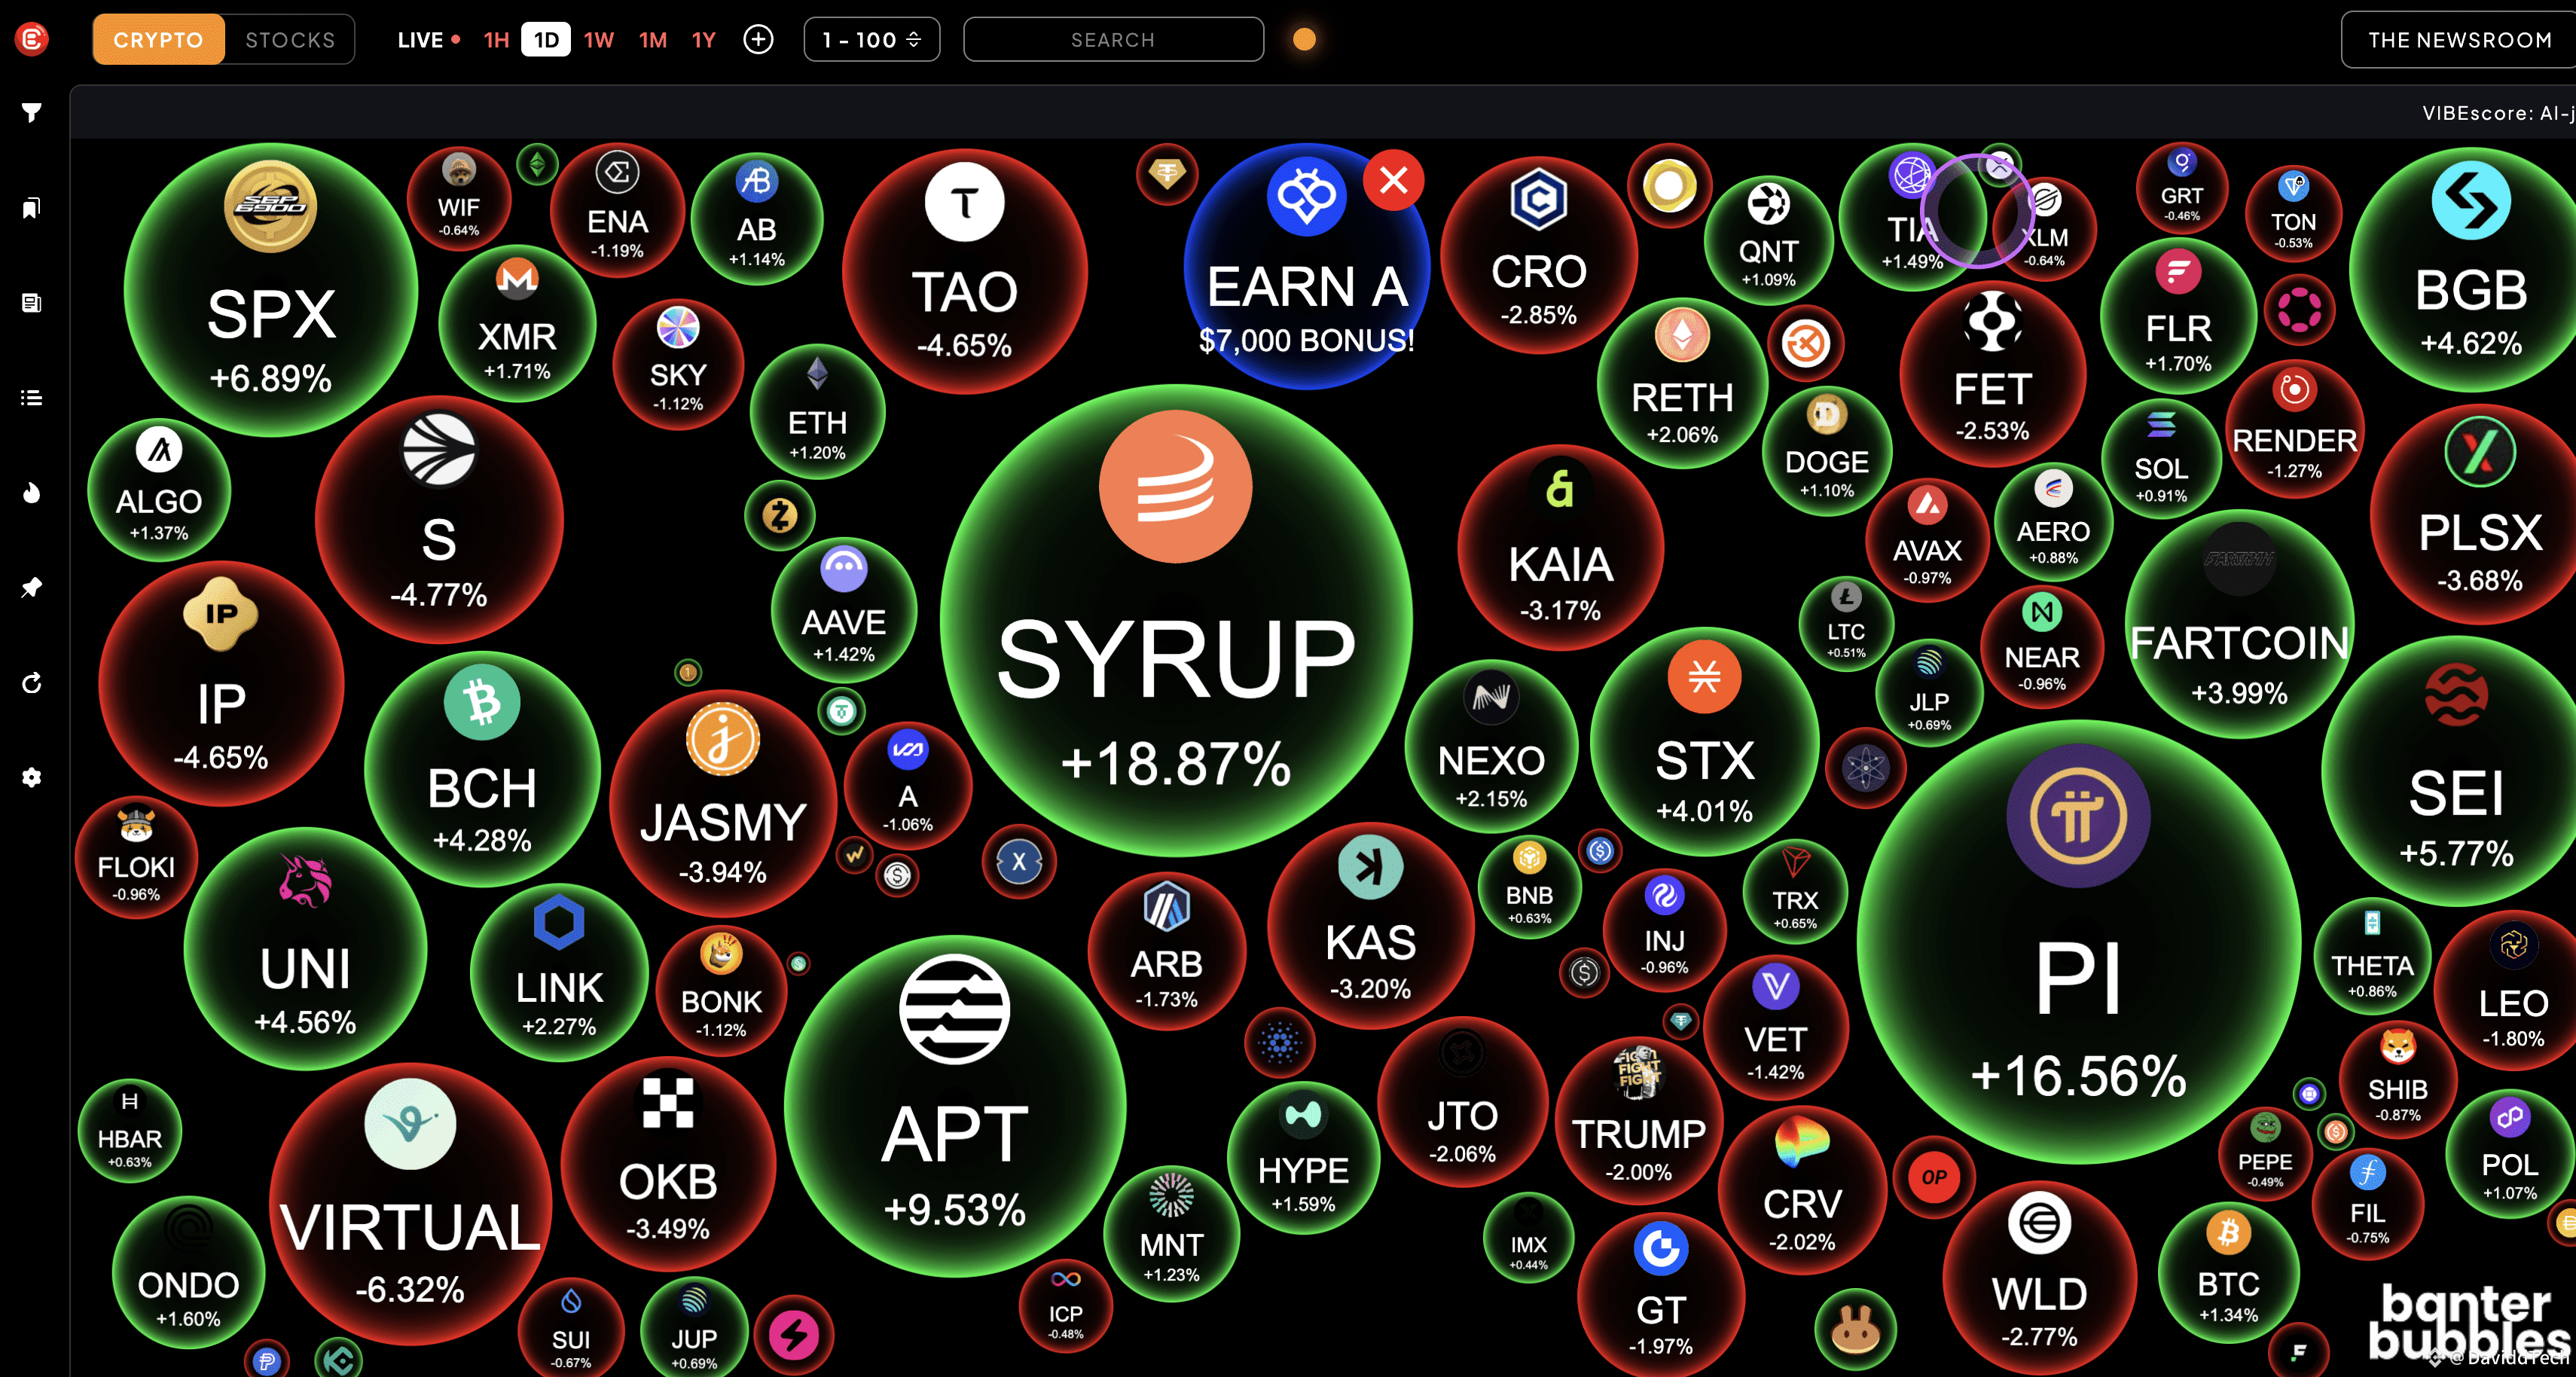Open the ALGO +1.37% bubble
Image resolution: width=2576 pixels, height=1377 pixels.
click(159, 490)
